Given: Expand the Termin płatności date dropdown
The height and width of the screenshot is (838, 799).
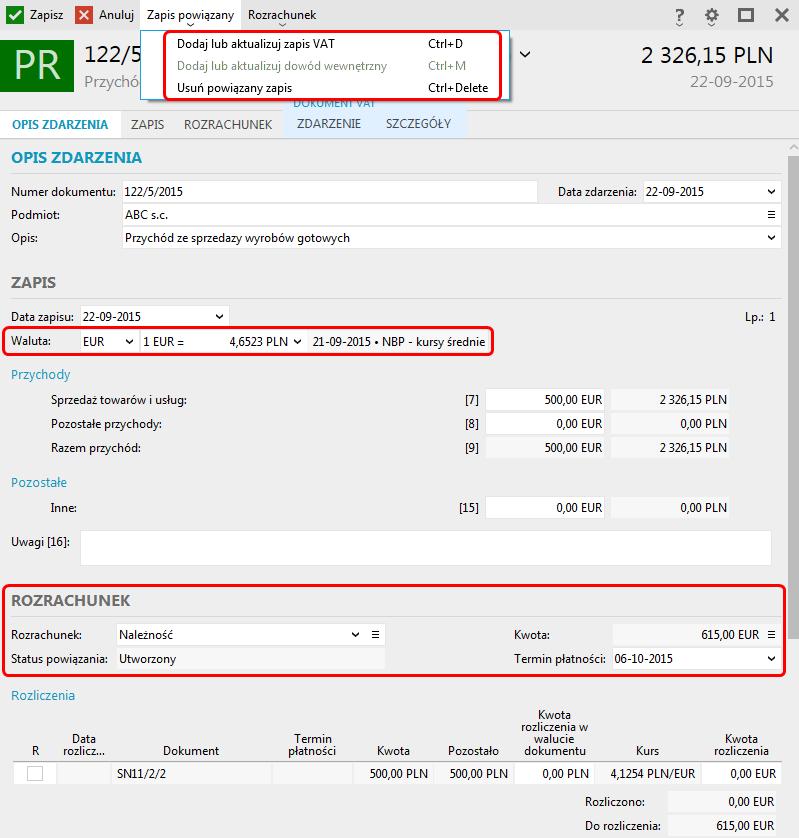Looking at the screenshot, I should (x=771, y=659).
